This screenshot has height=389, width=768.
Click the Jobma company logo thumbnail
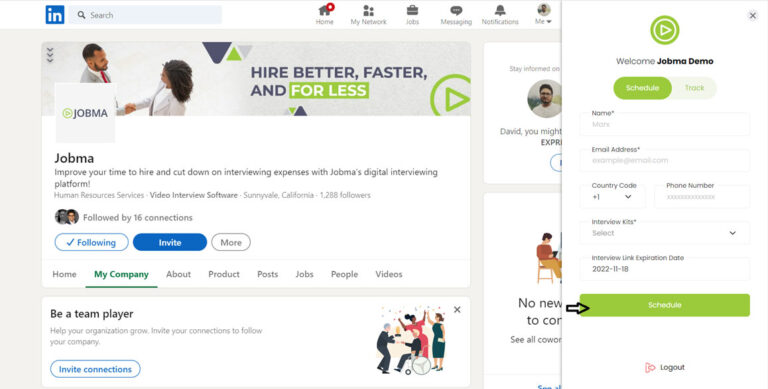click(x=85, y=113)
